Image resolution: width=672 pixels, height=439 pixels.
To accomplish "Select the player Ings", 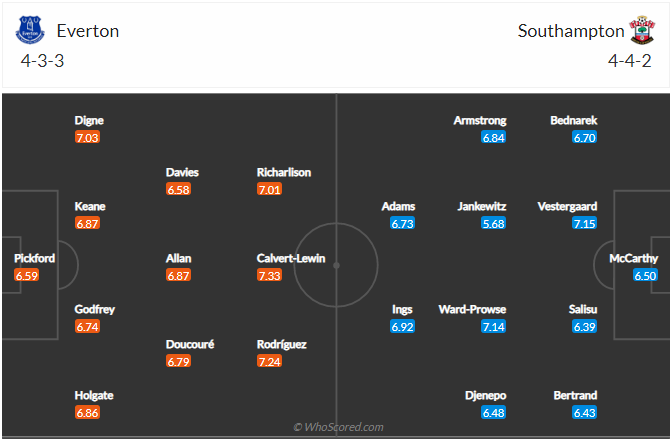I will coord(402,310).
